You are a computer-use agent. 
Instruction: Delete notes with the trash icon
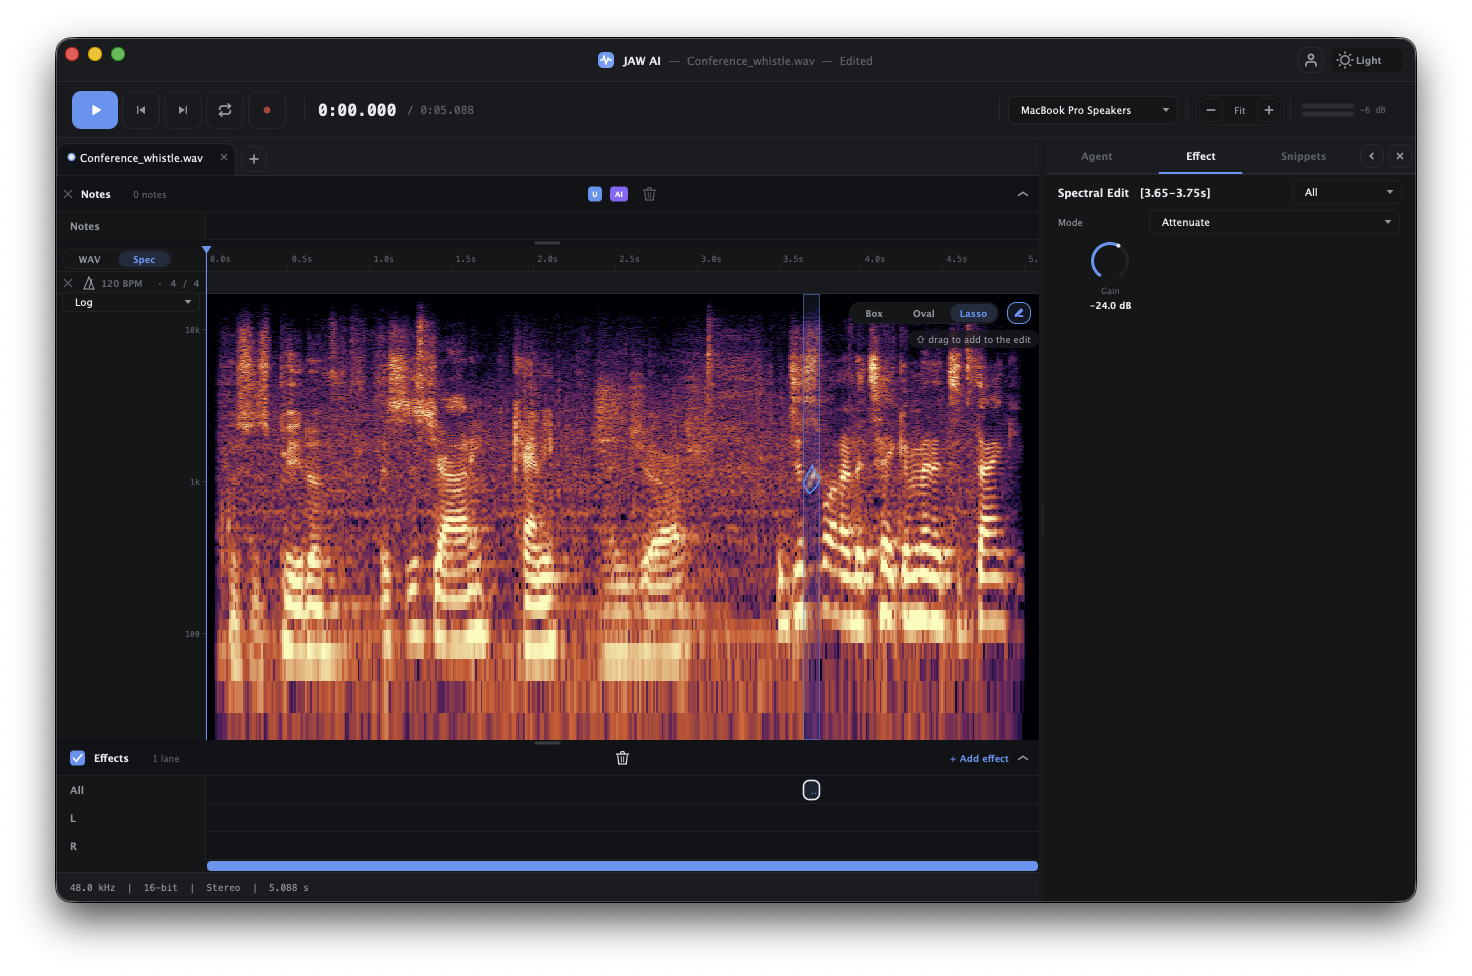649,194
